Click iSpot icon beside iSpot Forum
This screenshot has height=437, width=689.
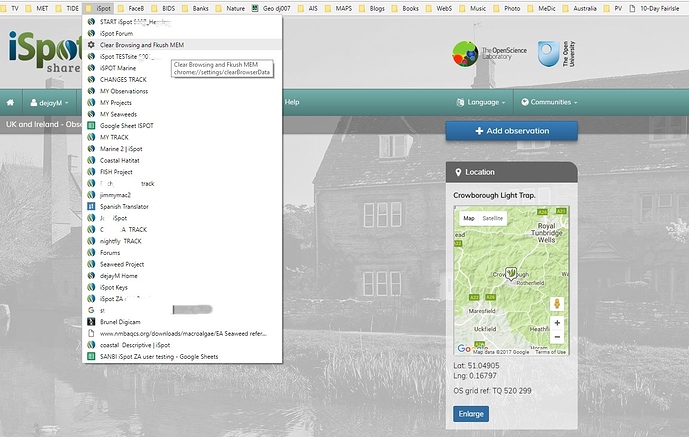tap(91, 33)
